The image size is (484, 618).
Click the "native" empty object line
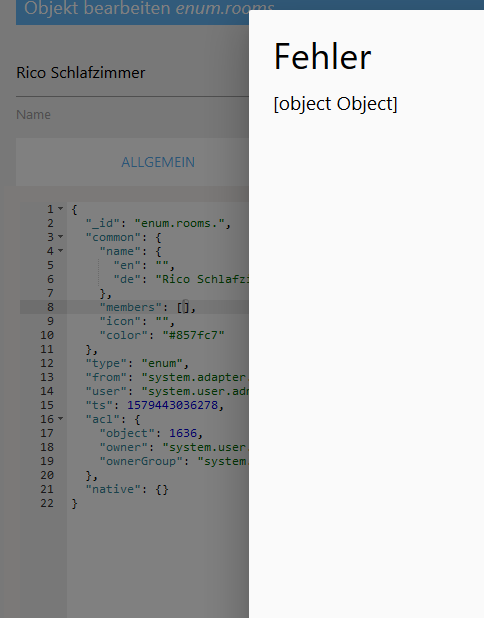[x=127, y=489]
